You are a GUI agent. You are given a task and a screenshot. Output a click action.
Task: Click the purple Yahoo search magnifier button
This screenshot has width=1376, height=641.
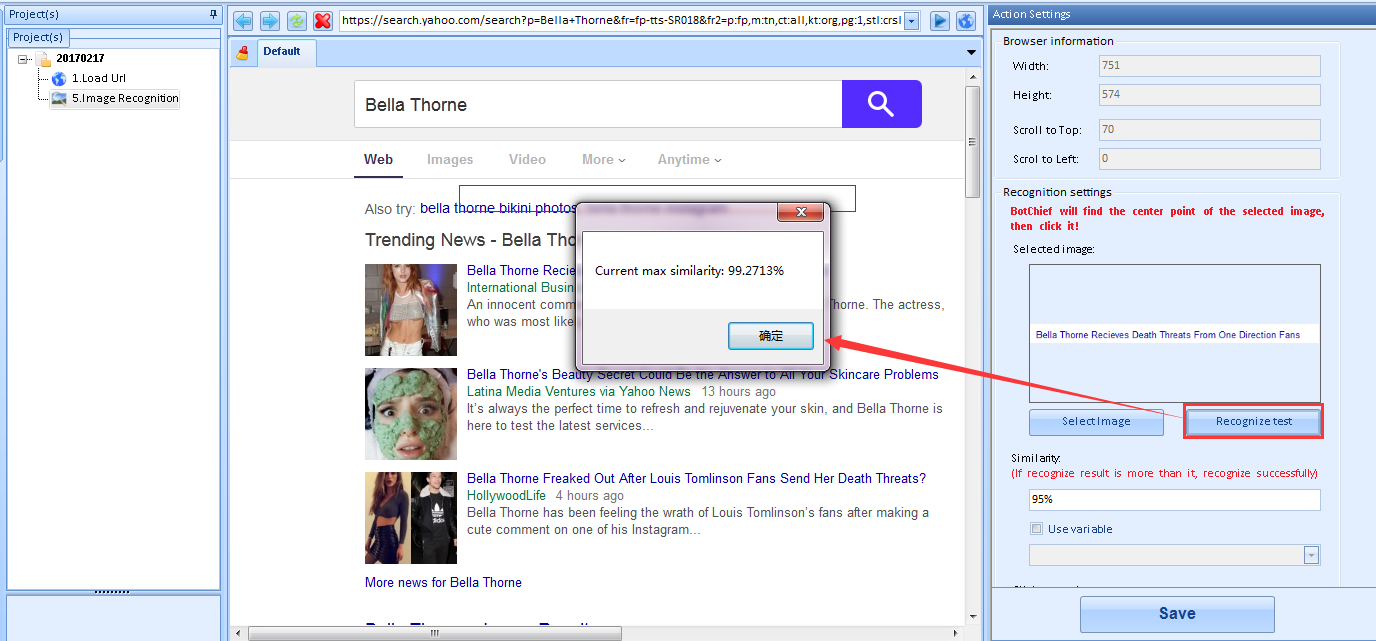coord(881,104)
